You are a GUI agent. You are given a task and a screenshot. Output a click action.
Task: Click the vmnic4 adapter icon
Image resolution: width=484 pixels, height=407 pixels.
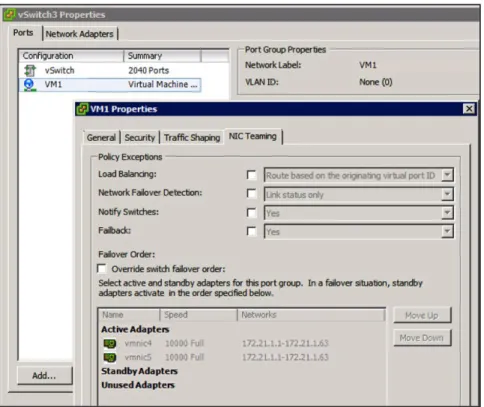(x=110, y=343)
